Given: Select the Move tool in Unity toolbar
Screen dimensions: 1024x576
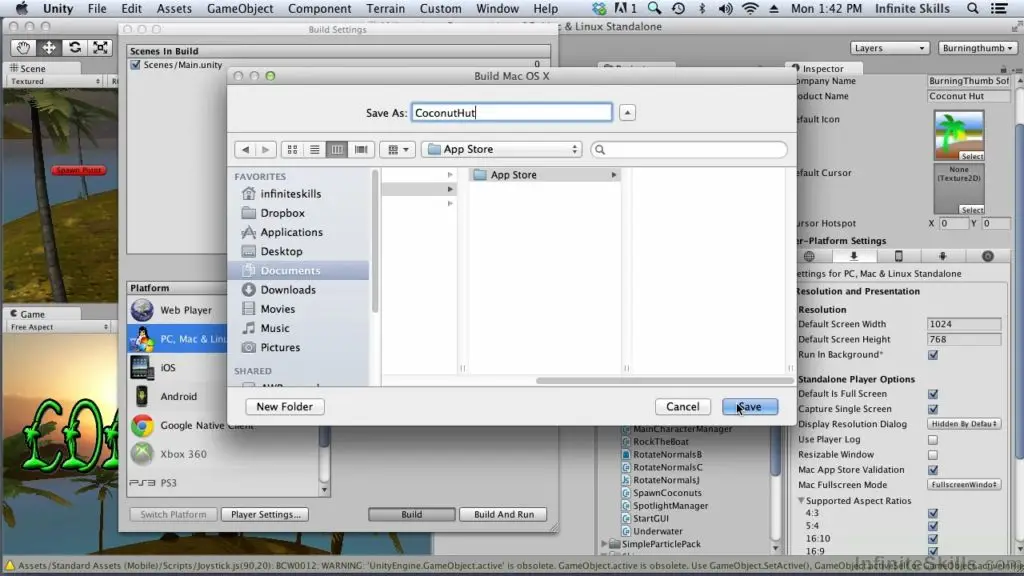Looking at the screenshot, I should click(x=49, y=48).
